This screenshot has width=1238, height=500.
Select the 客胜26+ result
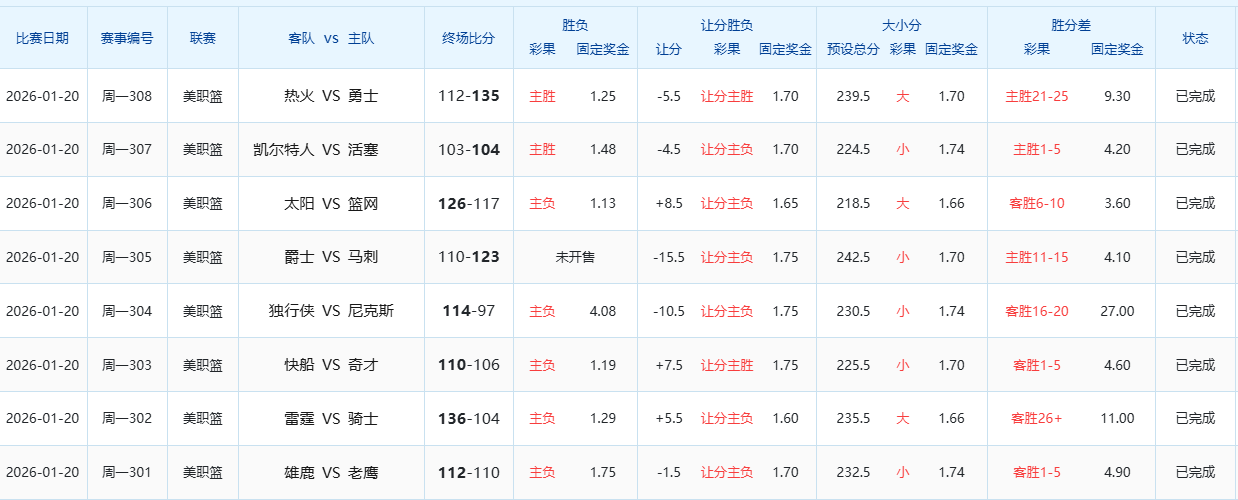pos(1036,419)
